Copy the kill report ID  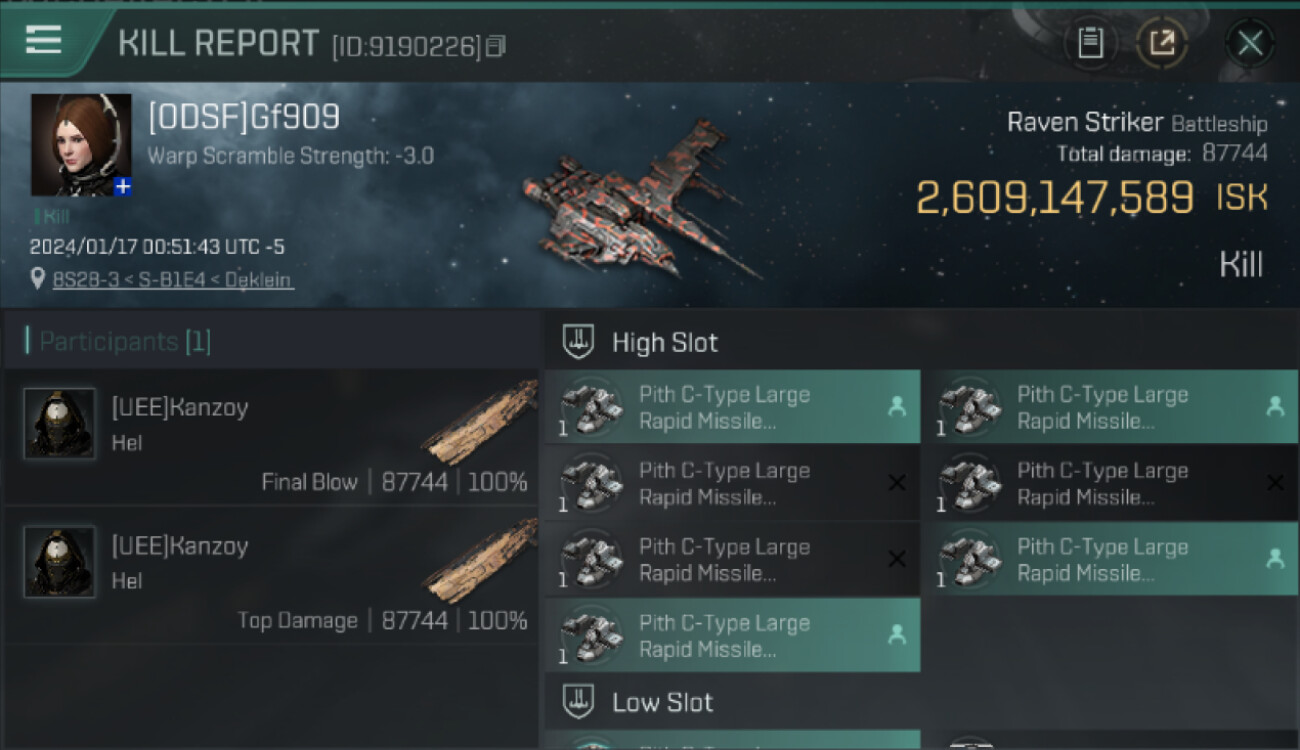[496, 46]
